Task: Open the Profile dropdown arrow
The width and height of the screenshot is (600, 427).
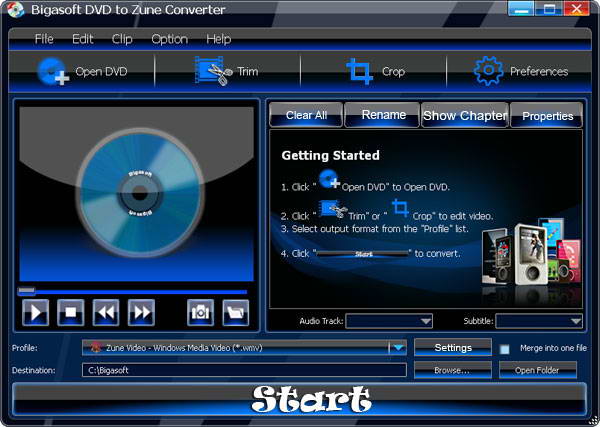Action: (398, 348)
